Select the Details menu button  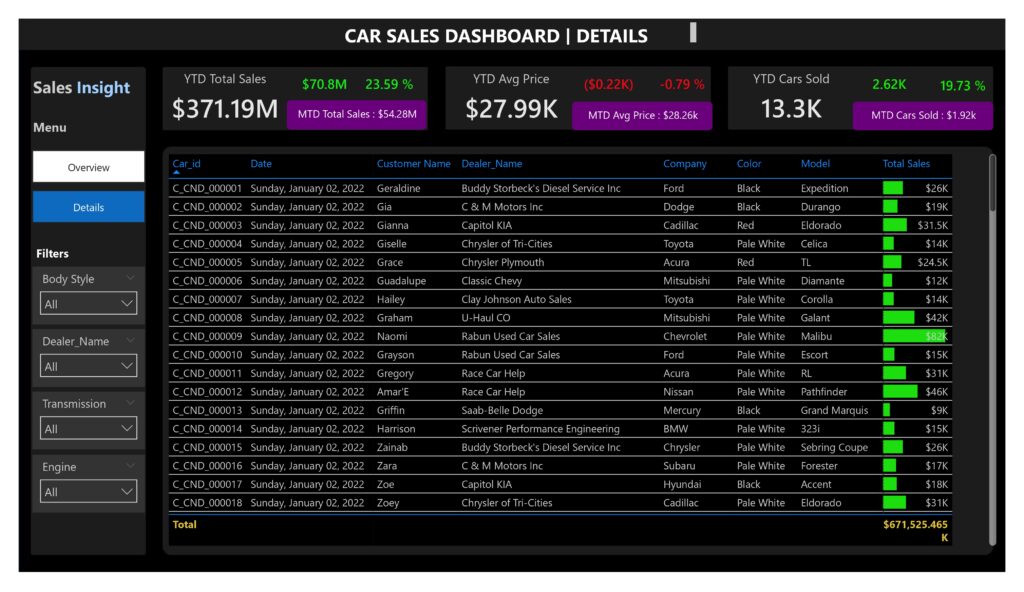[x=88, y=207]
